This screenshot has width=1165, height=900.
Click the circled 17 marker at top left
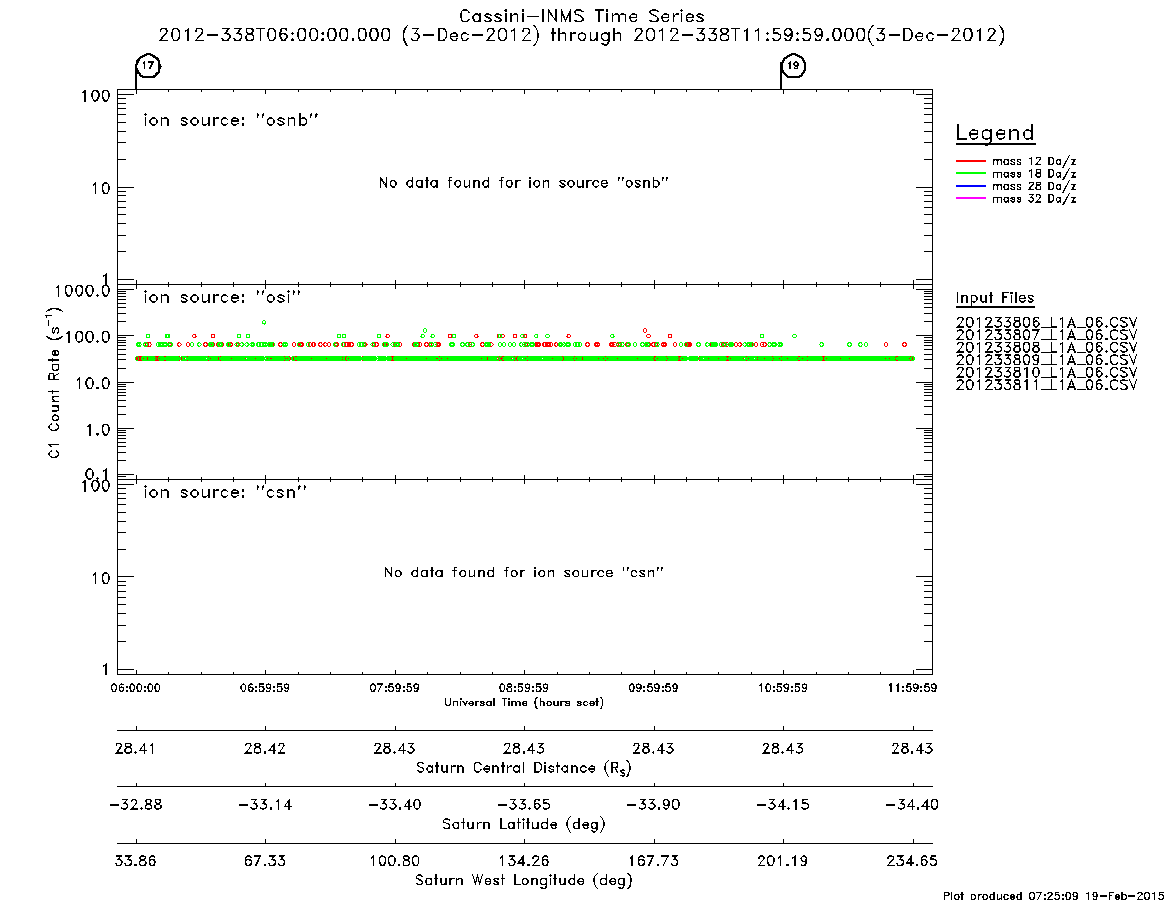point(149,65)
